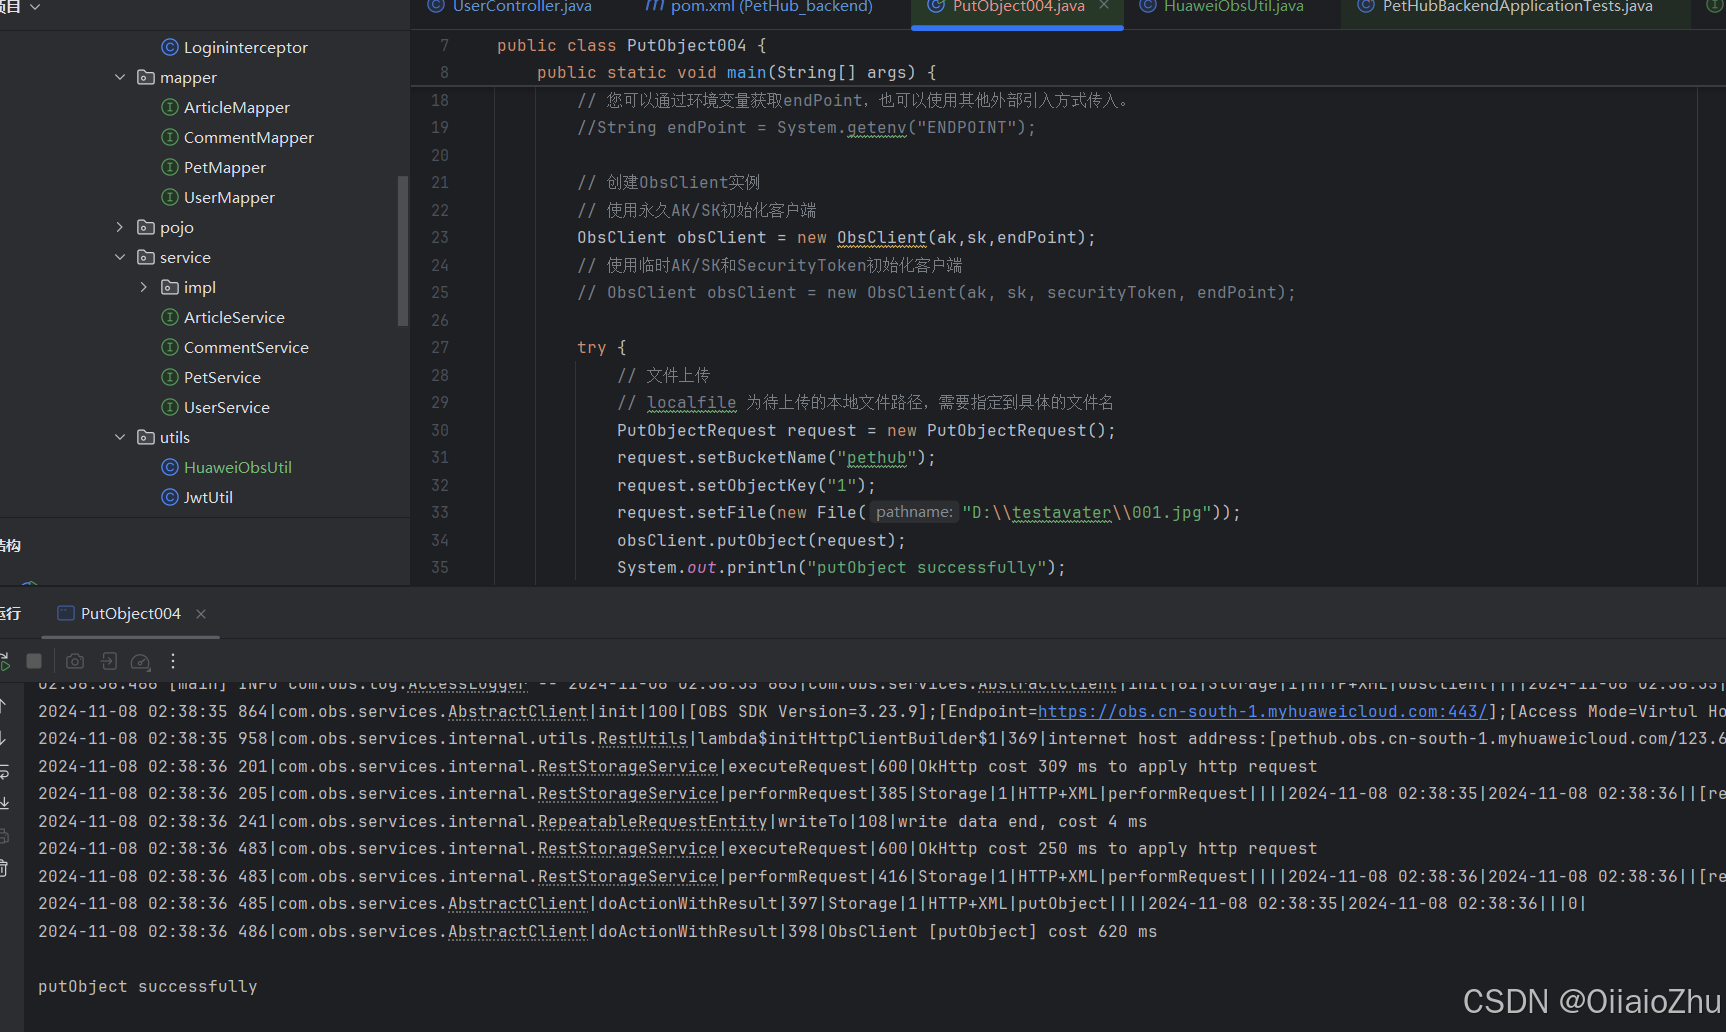
Task: Stop the running PutObject004 process
Action: pyautogui.click(x=34, y=661)
